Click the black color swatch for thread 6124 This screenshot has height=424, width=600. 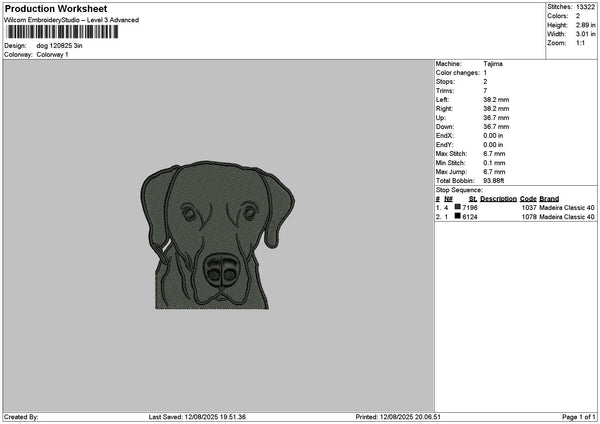tap(457, 216)
